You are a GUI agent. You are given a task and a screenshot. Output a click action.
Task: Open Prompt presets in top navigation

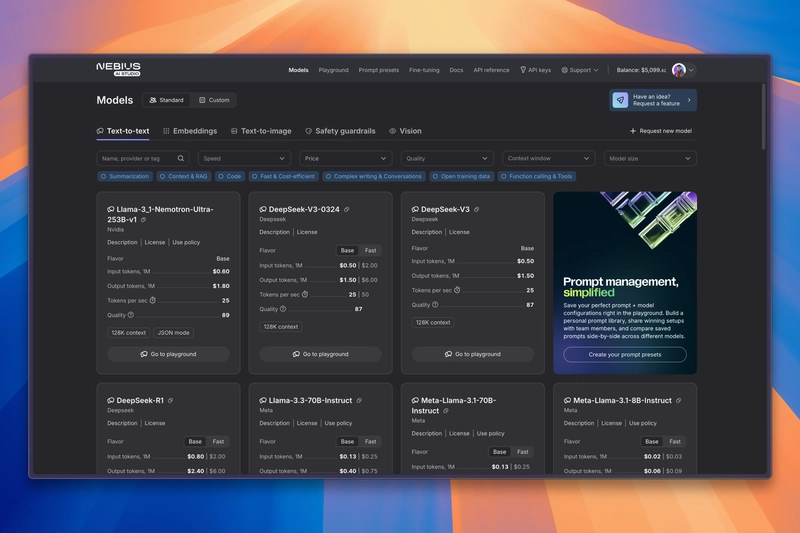point(379,70)
